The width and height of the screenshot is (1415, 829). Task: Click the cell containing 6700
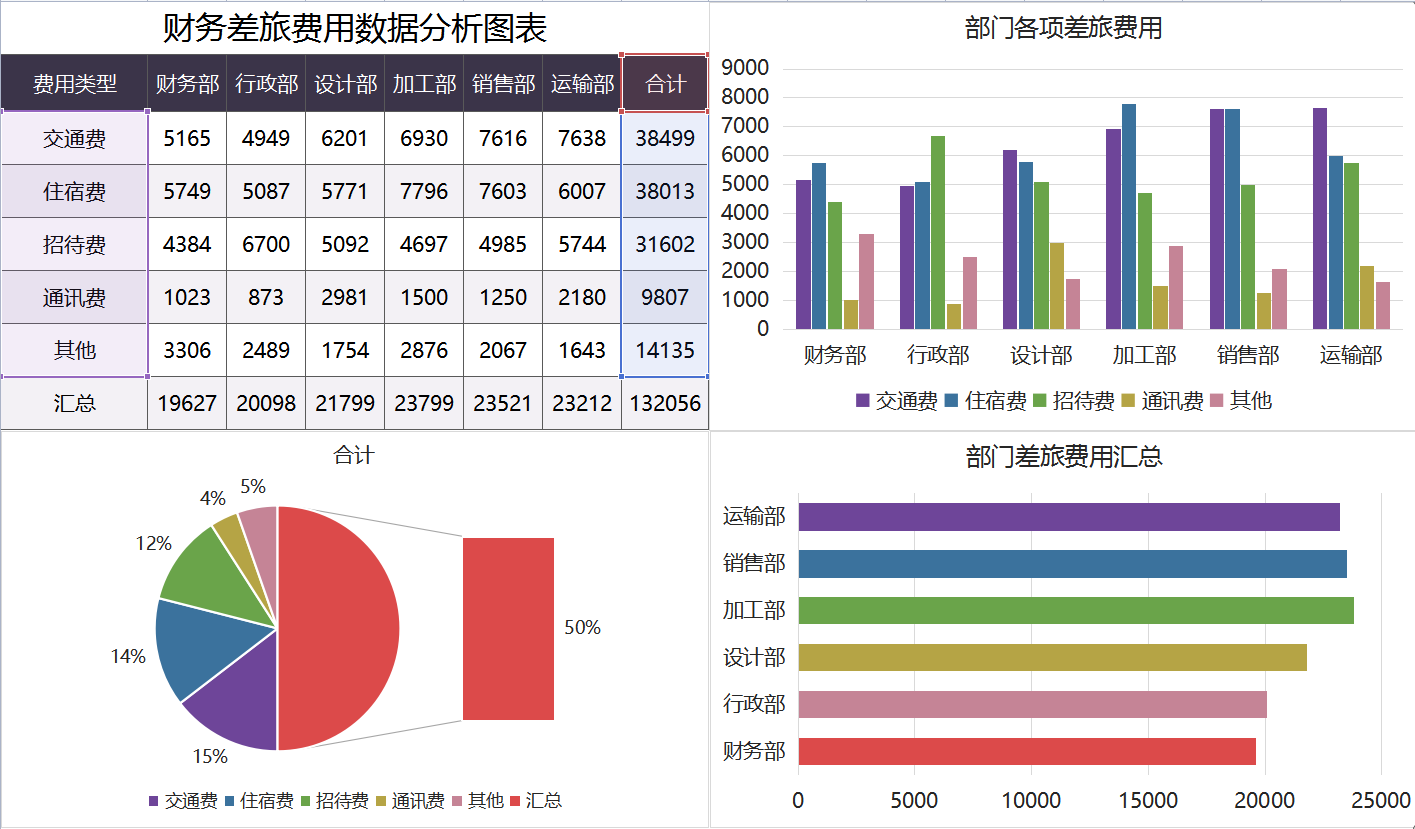click(266, 245)
